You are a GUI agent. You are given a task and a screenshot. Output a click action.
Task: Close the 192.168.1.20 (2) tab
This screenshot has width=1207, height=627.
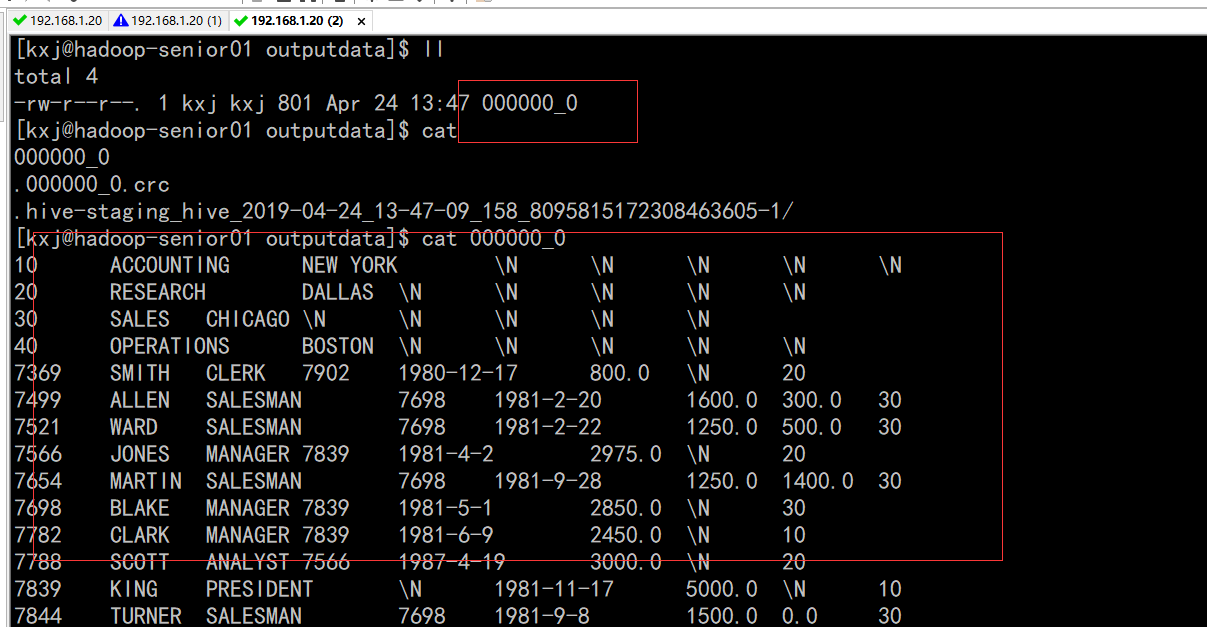point(361,21)
